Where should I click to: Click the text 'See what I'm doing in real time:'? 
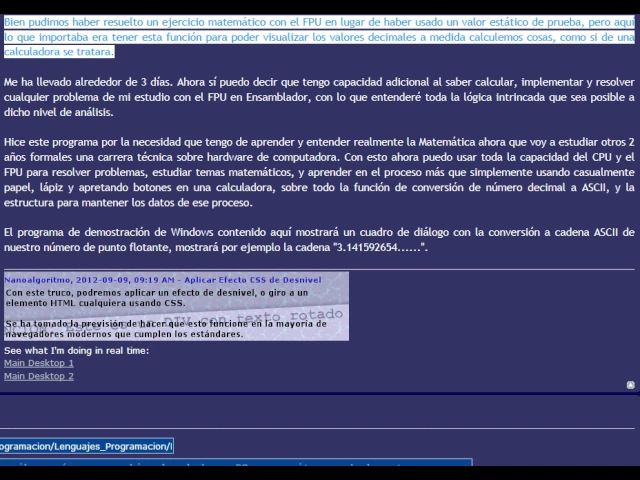tap(77, 351)
